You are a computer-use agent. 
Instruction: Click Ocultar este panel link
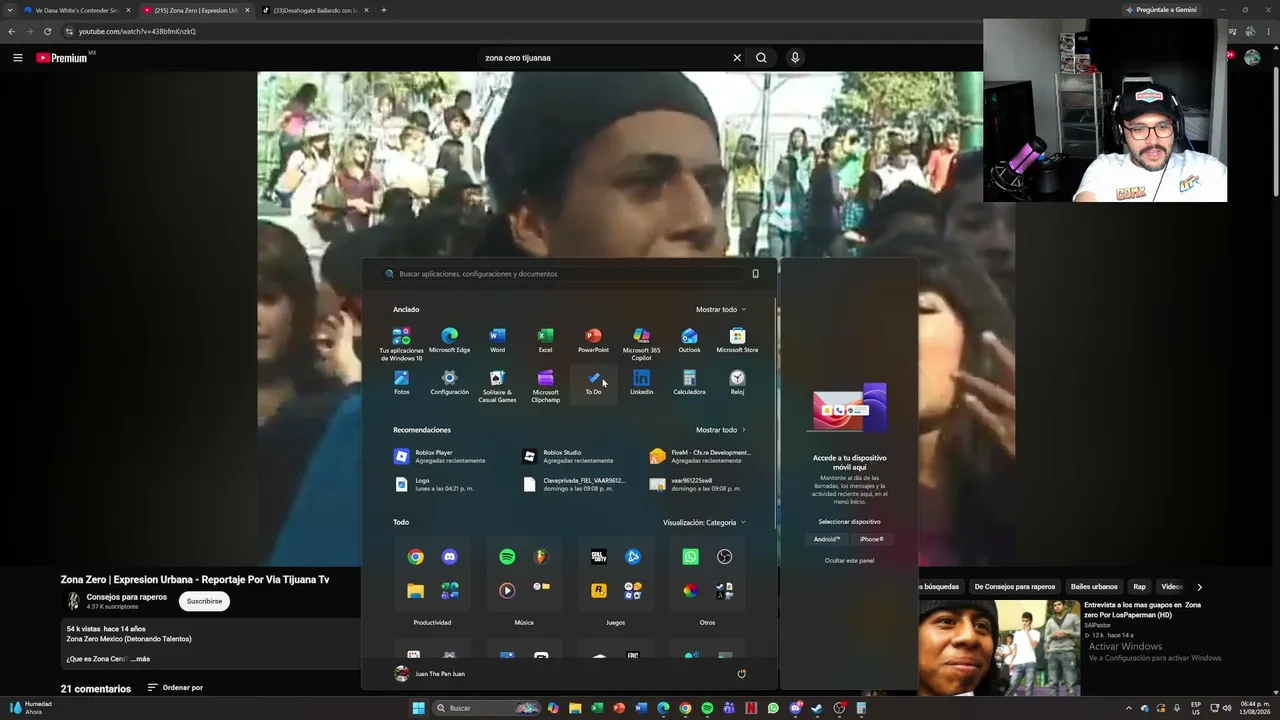pos(849,561)
